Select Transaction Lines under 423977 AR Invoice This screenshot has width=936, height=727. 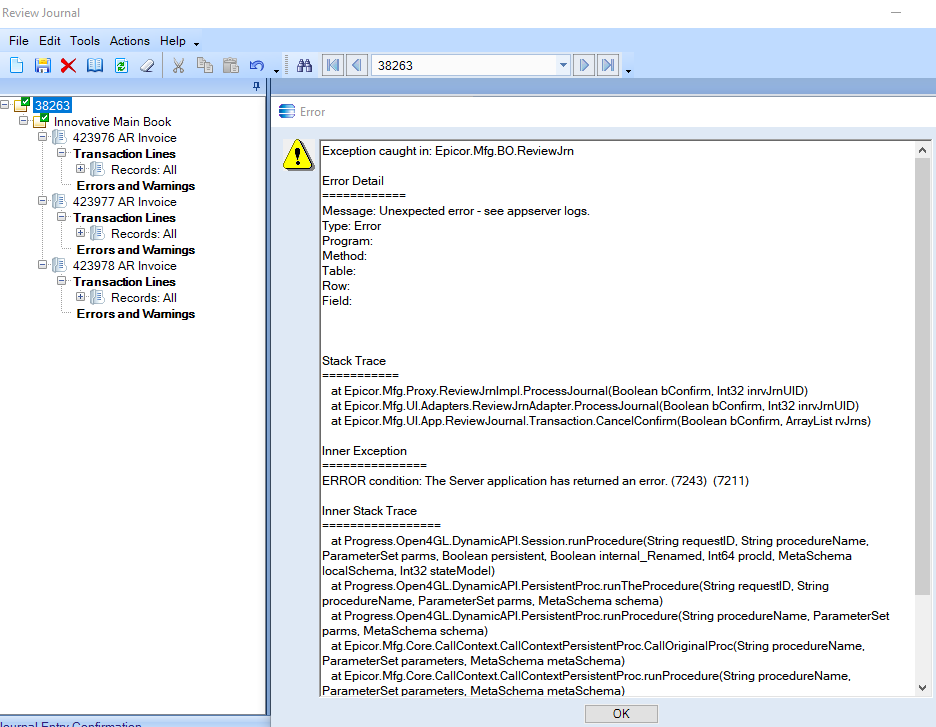click(124, 217)
